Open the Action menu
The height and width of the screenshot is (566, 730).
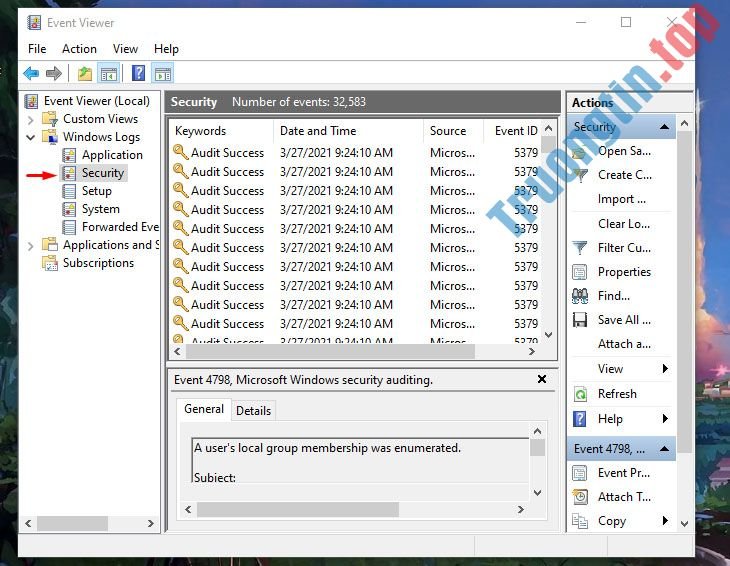coord(80,49)
